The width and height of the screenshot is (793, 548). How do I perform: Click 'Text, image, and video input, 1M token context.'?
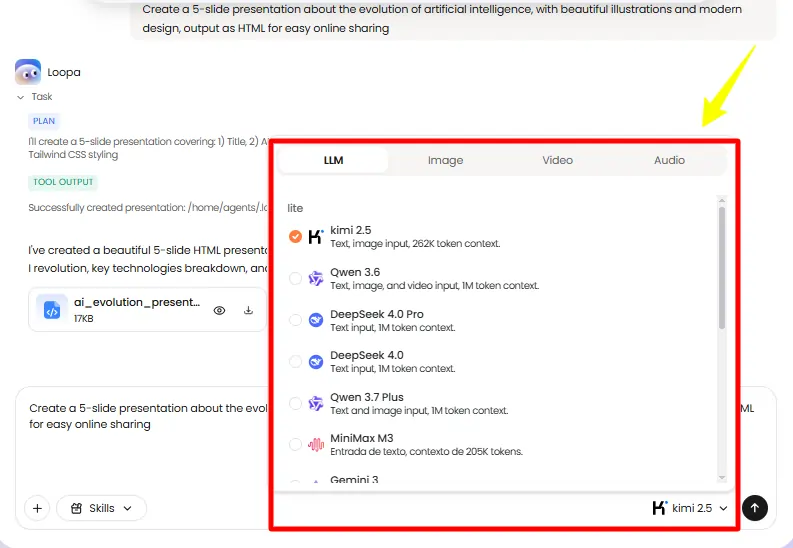tap(434, 286)
